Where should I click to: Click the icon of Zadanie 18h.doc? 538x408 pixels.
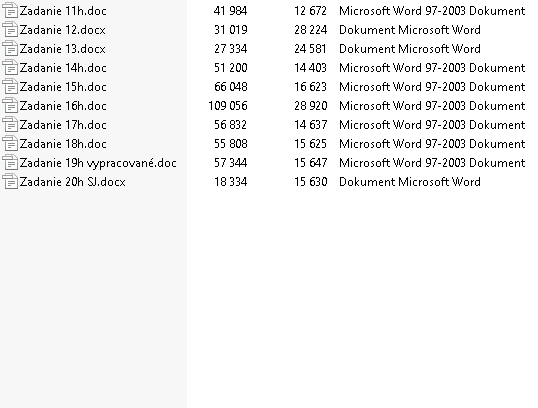tap(10, 144)
